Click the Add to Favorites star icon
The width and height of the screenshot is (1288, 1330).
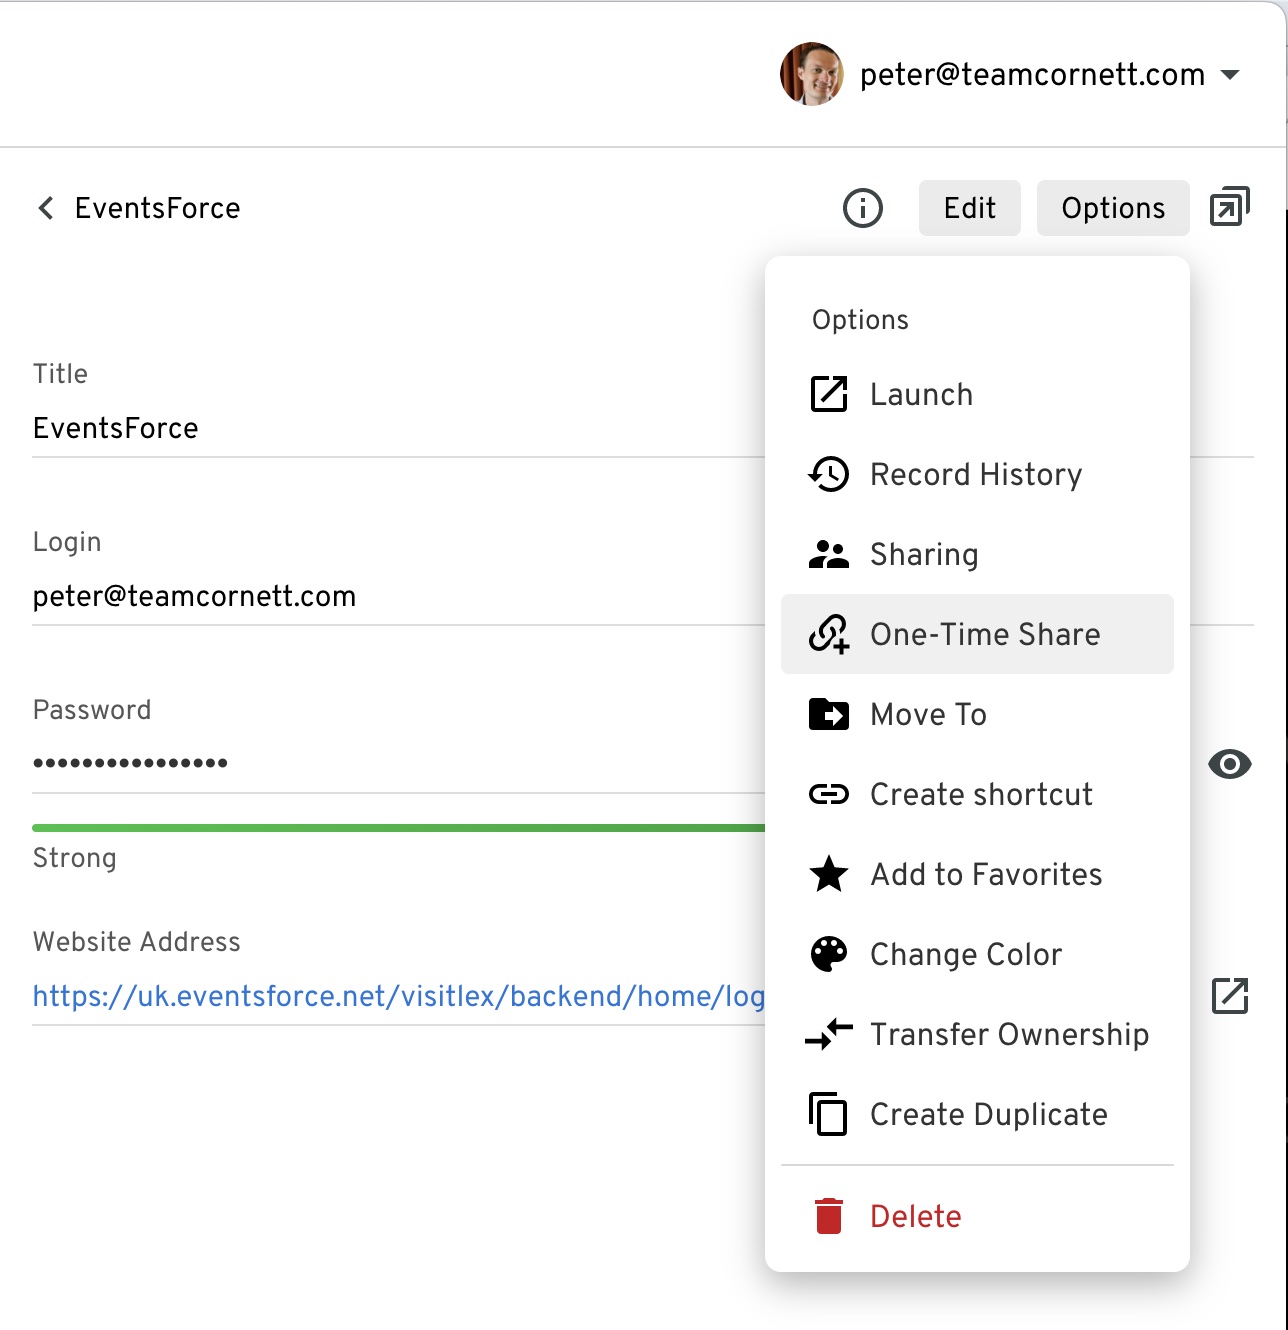829,874
